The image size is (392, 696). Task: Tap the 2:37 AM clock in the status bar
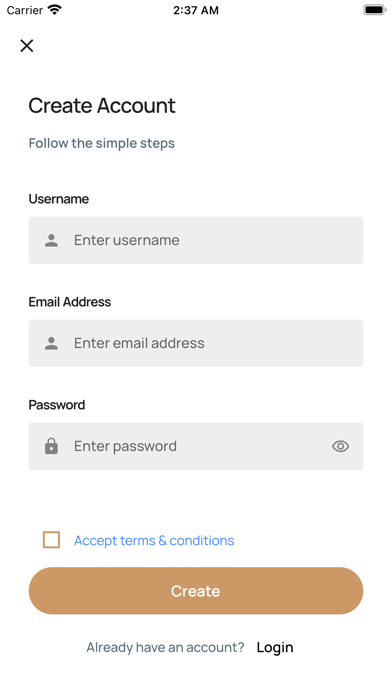tap(196, 10)
